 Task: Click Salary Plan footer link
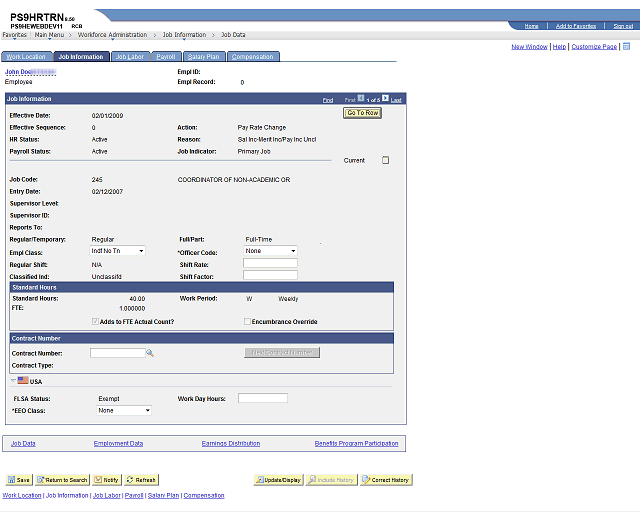163,495
